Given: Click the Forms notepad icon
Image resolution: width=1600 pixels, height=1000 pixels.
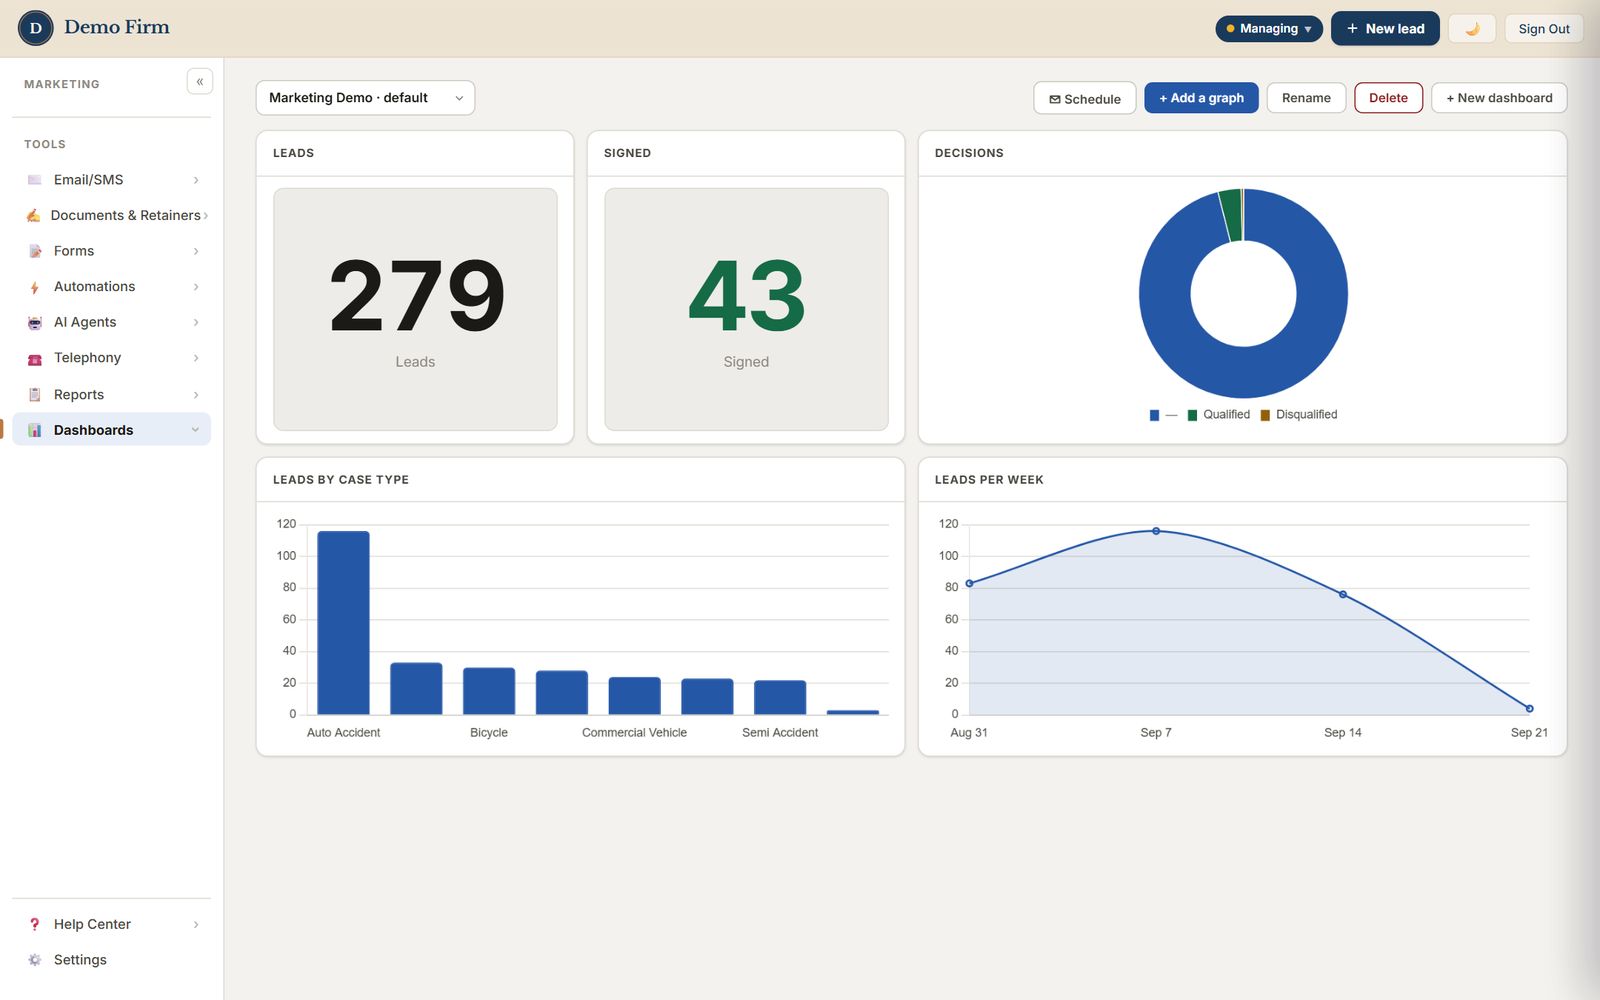Looking at the screenshot, I should (35, 251).
